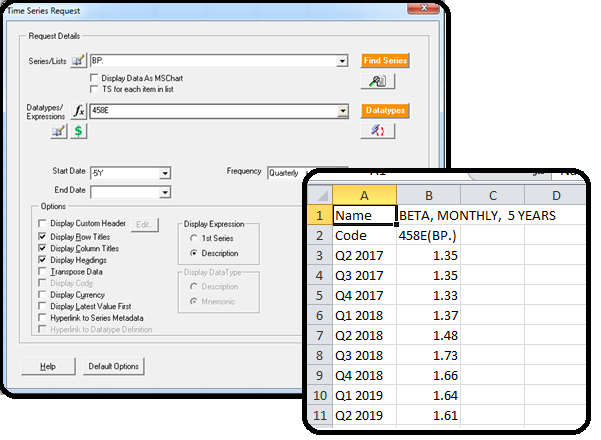
Task: Expand the End Date dropdown
Action: click(164, 191)
